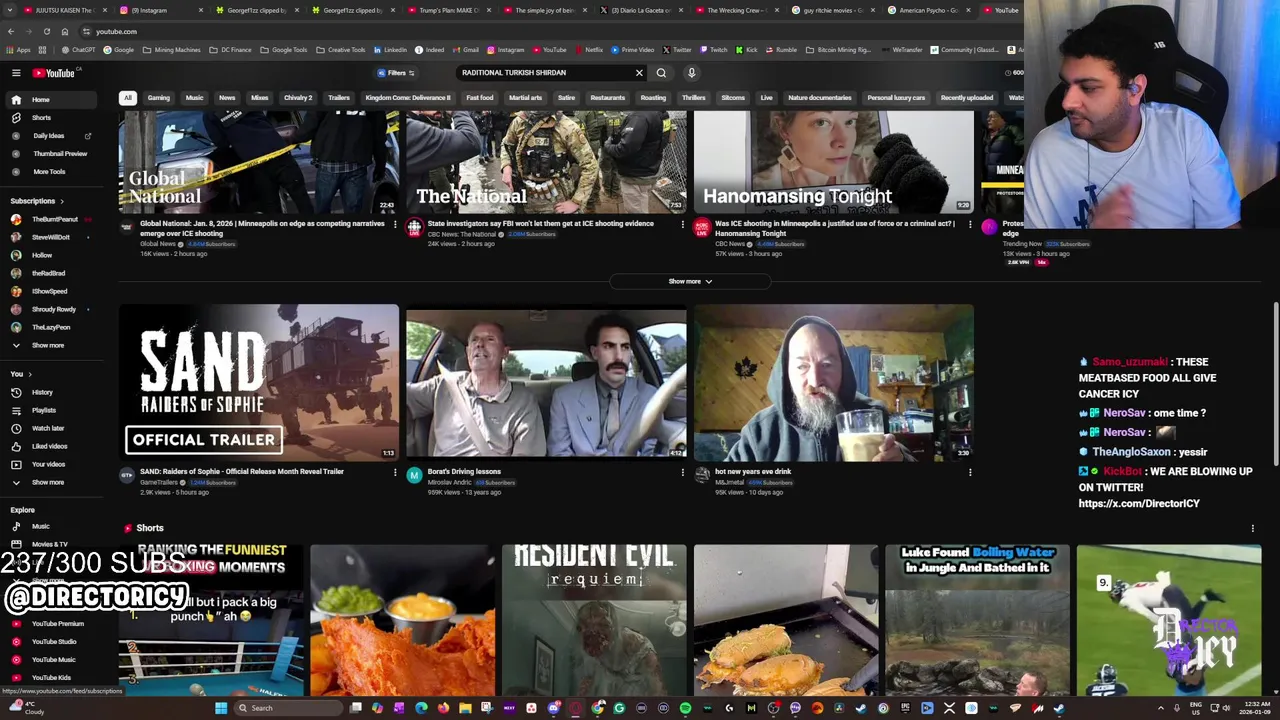
Task: Open the ChatGPT bookmark
Action: (79, 50)
